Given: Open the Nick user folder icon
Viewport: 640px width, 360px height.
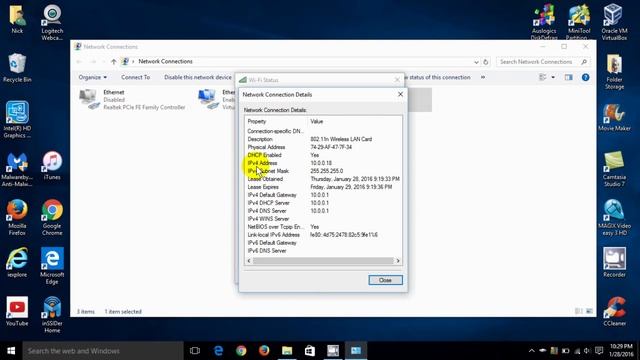Looking at the screenshot, I should (17, 19).
